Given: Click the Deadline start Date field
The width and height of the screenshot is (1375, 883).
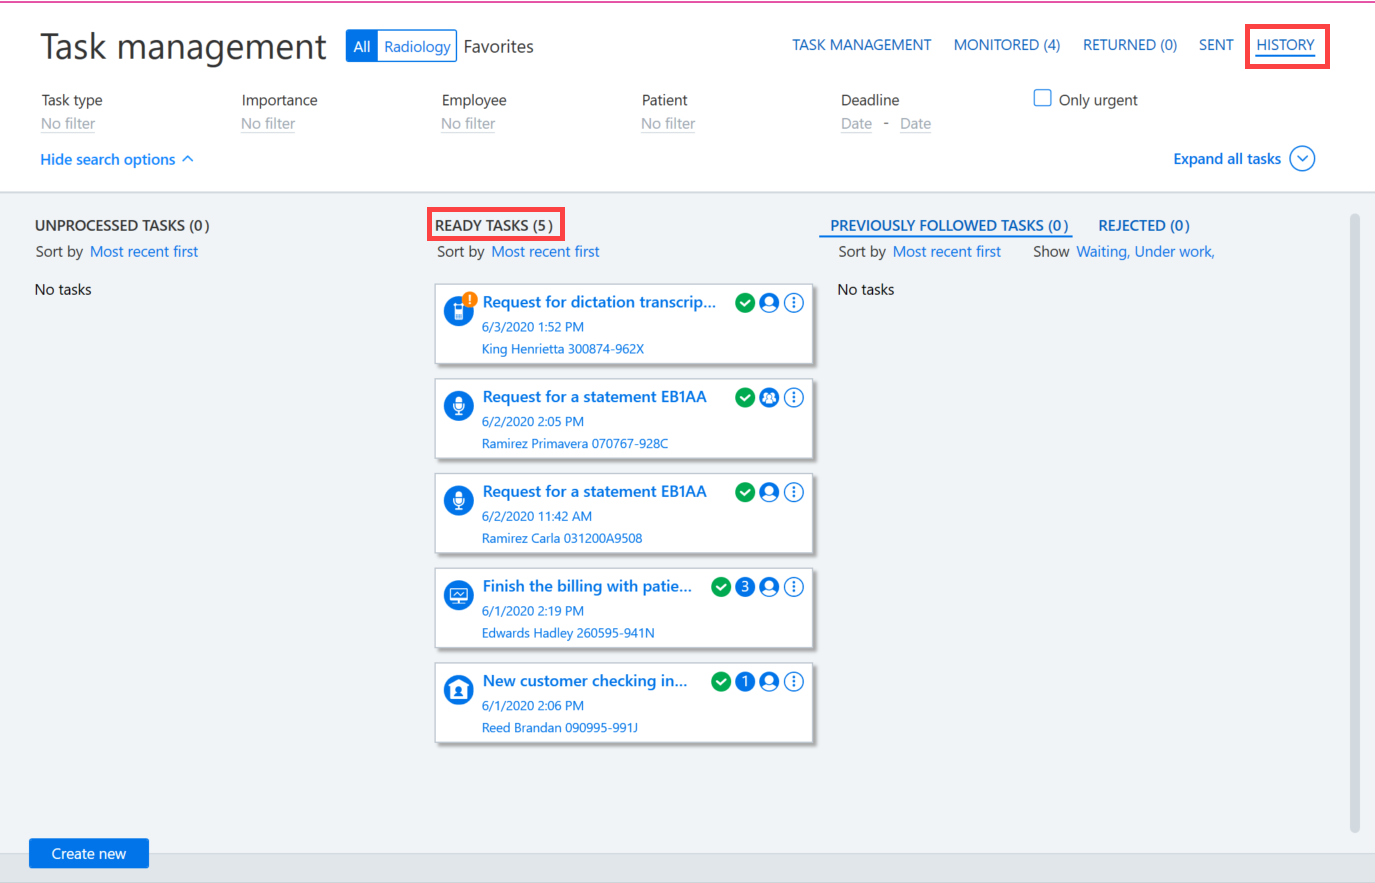Looking at the screenshot, I should pyautogui.click(x=856, y=124).
